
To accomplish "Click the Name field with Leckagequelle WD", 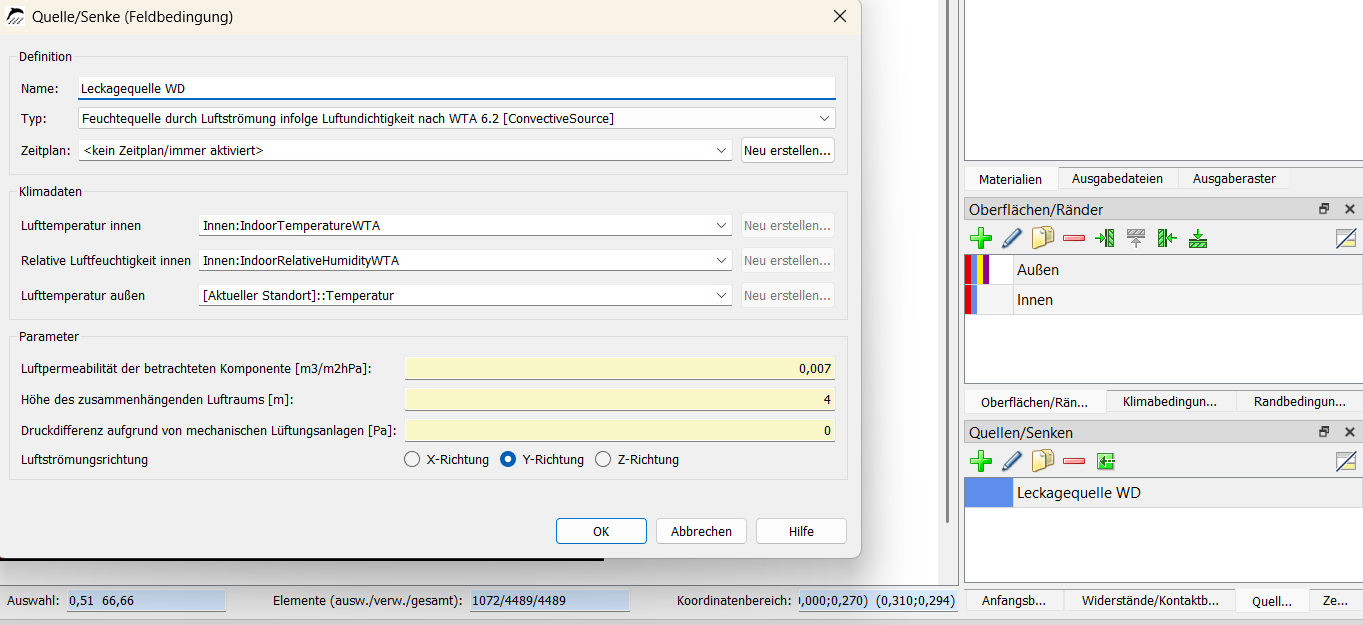I will point(456,88).
